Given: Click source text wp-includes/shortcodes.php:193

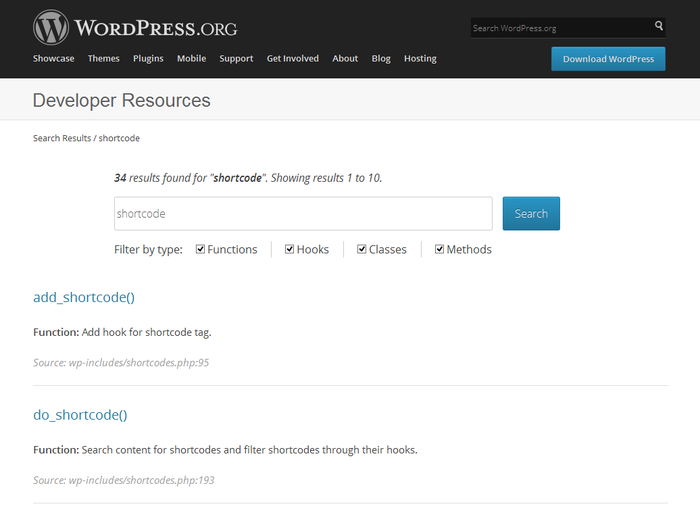Looking at the screenshot, I should 141,480.
